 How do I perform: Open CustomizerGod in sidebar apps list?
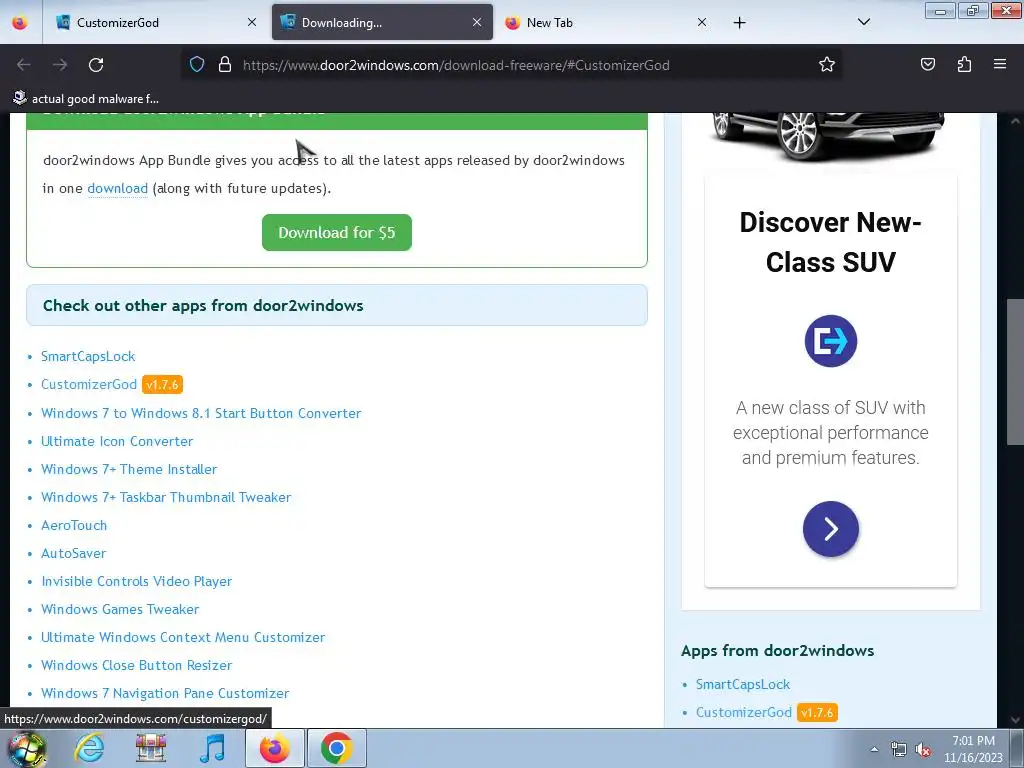point(744,712)
